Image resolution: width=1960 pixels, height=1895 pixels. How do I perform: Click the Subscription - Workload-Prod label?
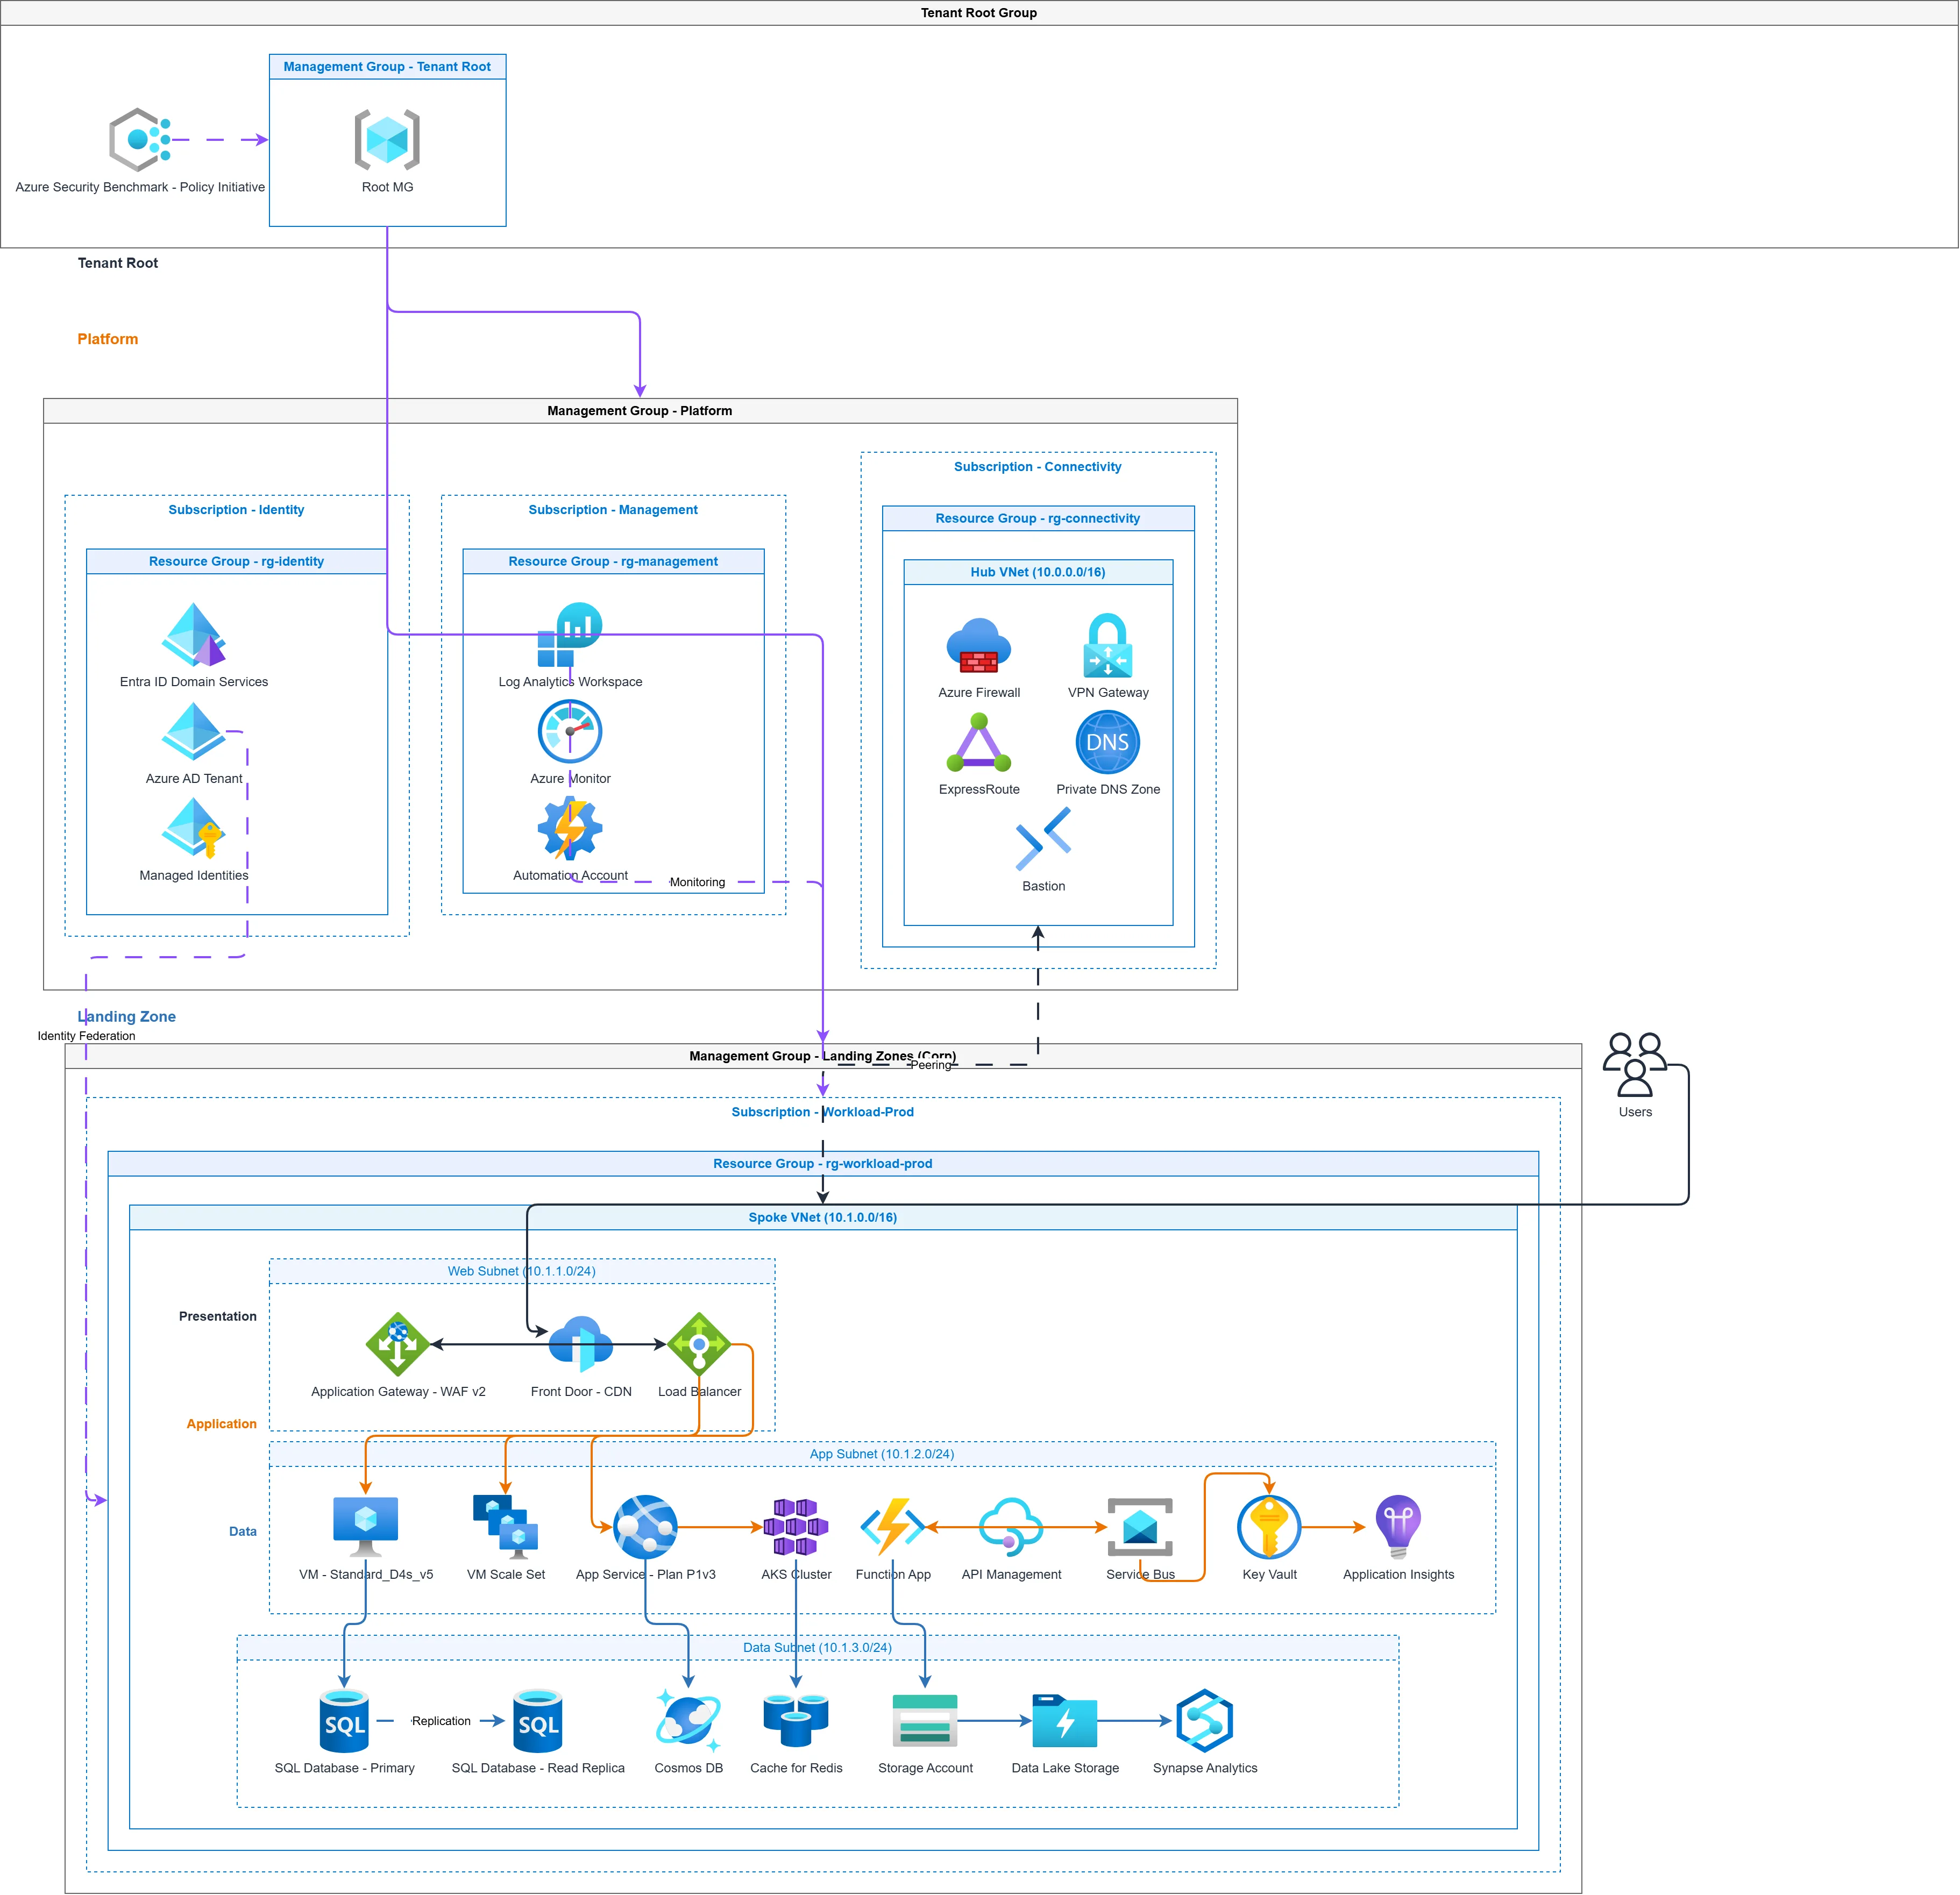point(823,1112)
